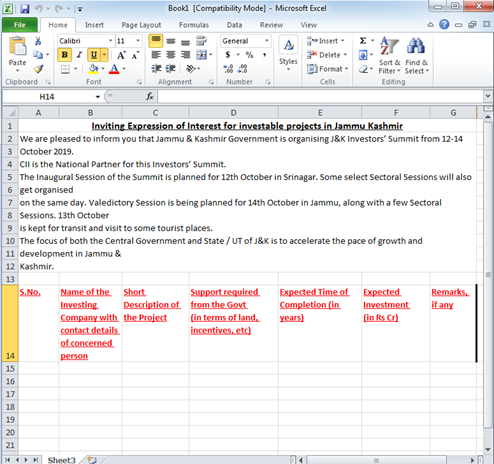The height and width of the screenshot is (464, 494).
Task: Open Sort & Filter tool
Action: coord(389,55)
